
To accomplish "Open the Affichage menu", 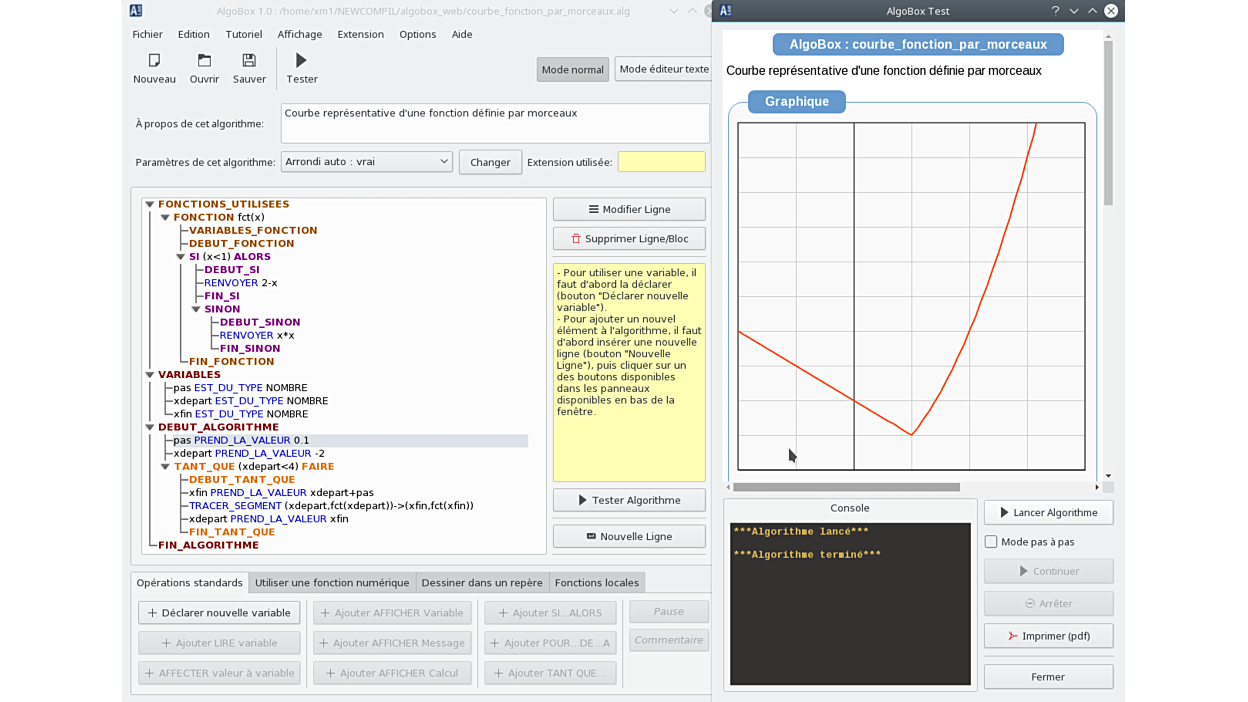I will point(299,34).
